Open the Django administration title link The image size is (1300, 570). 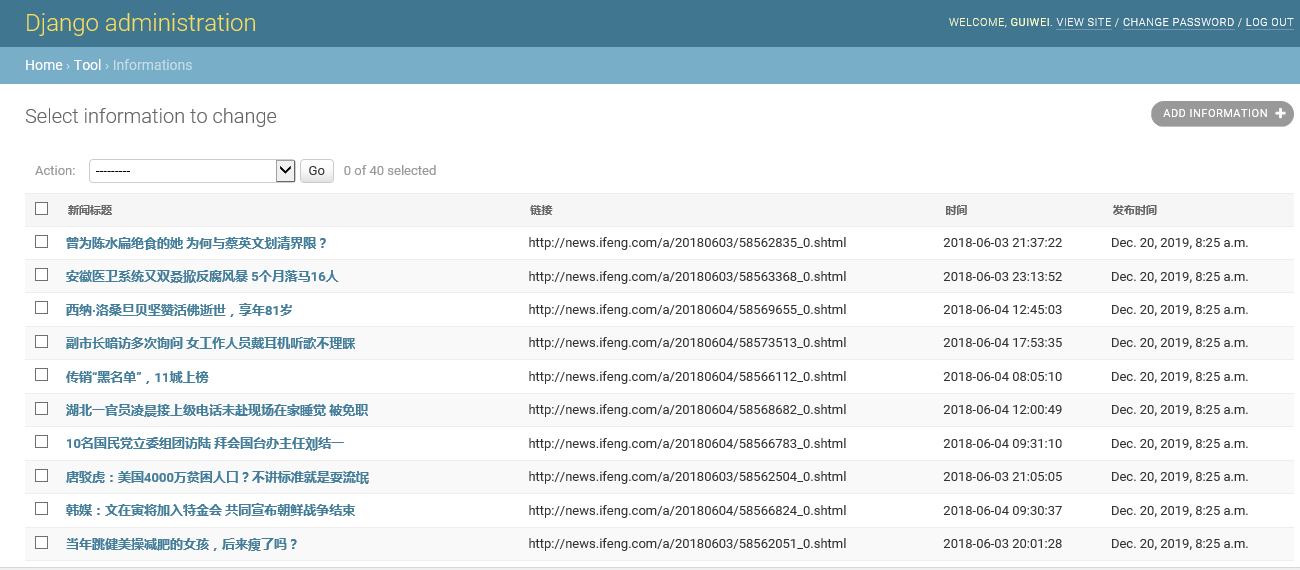click(x=141, y=23)
